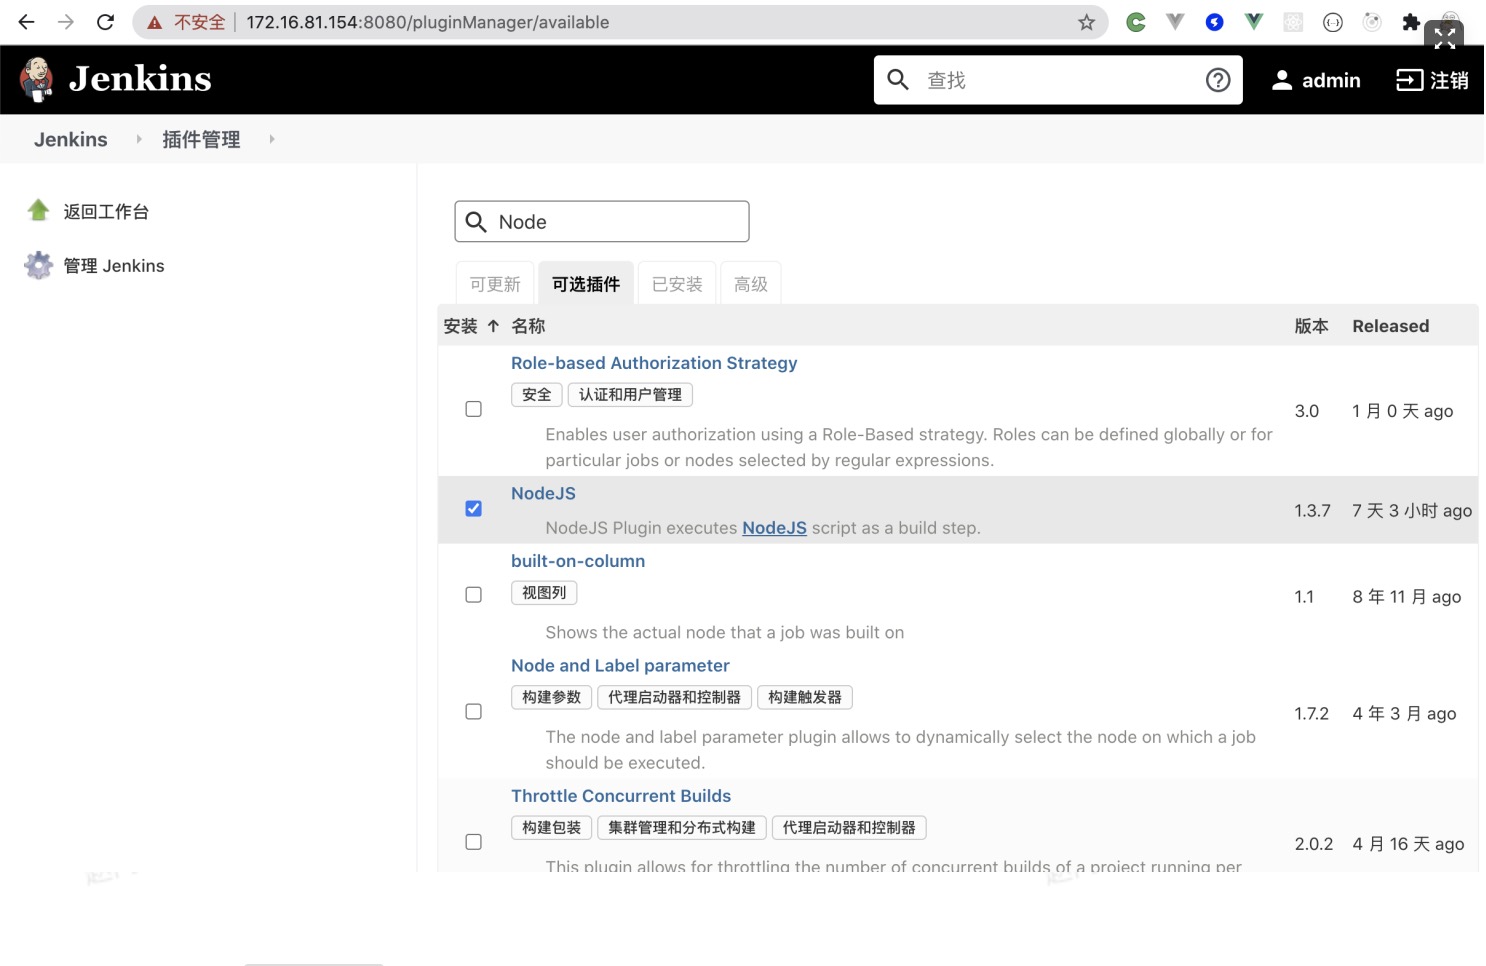Open the browser extensions puzzle icon
Viewport: 1486px width, 966px height.
pos(1411,22)
